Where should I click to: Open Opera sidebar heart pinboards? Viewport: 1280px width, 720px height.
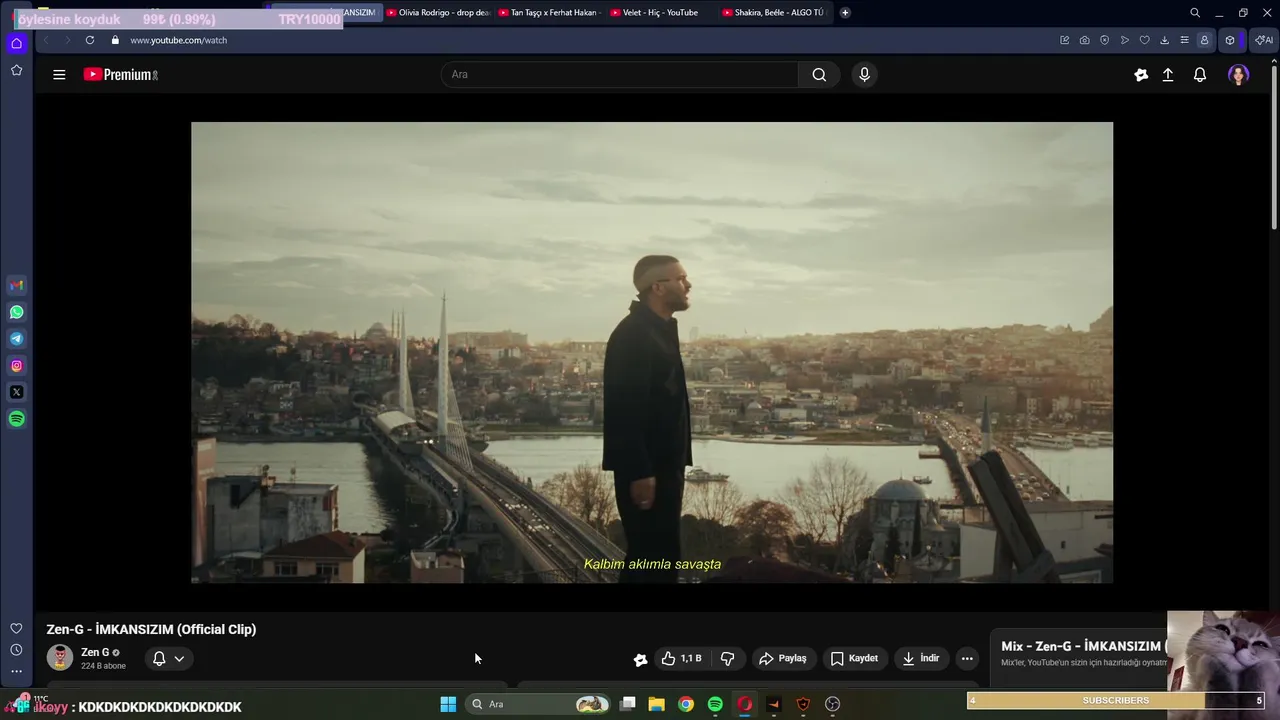(16, 628)
